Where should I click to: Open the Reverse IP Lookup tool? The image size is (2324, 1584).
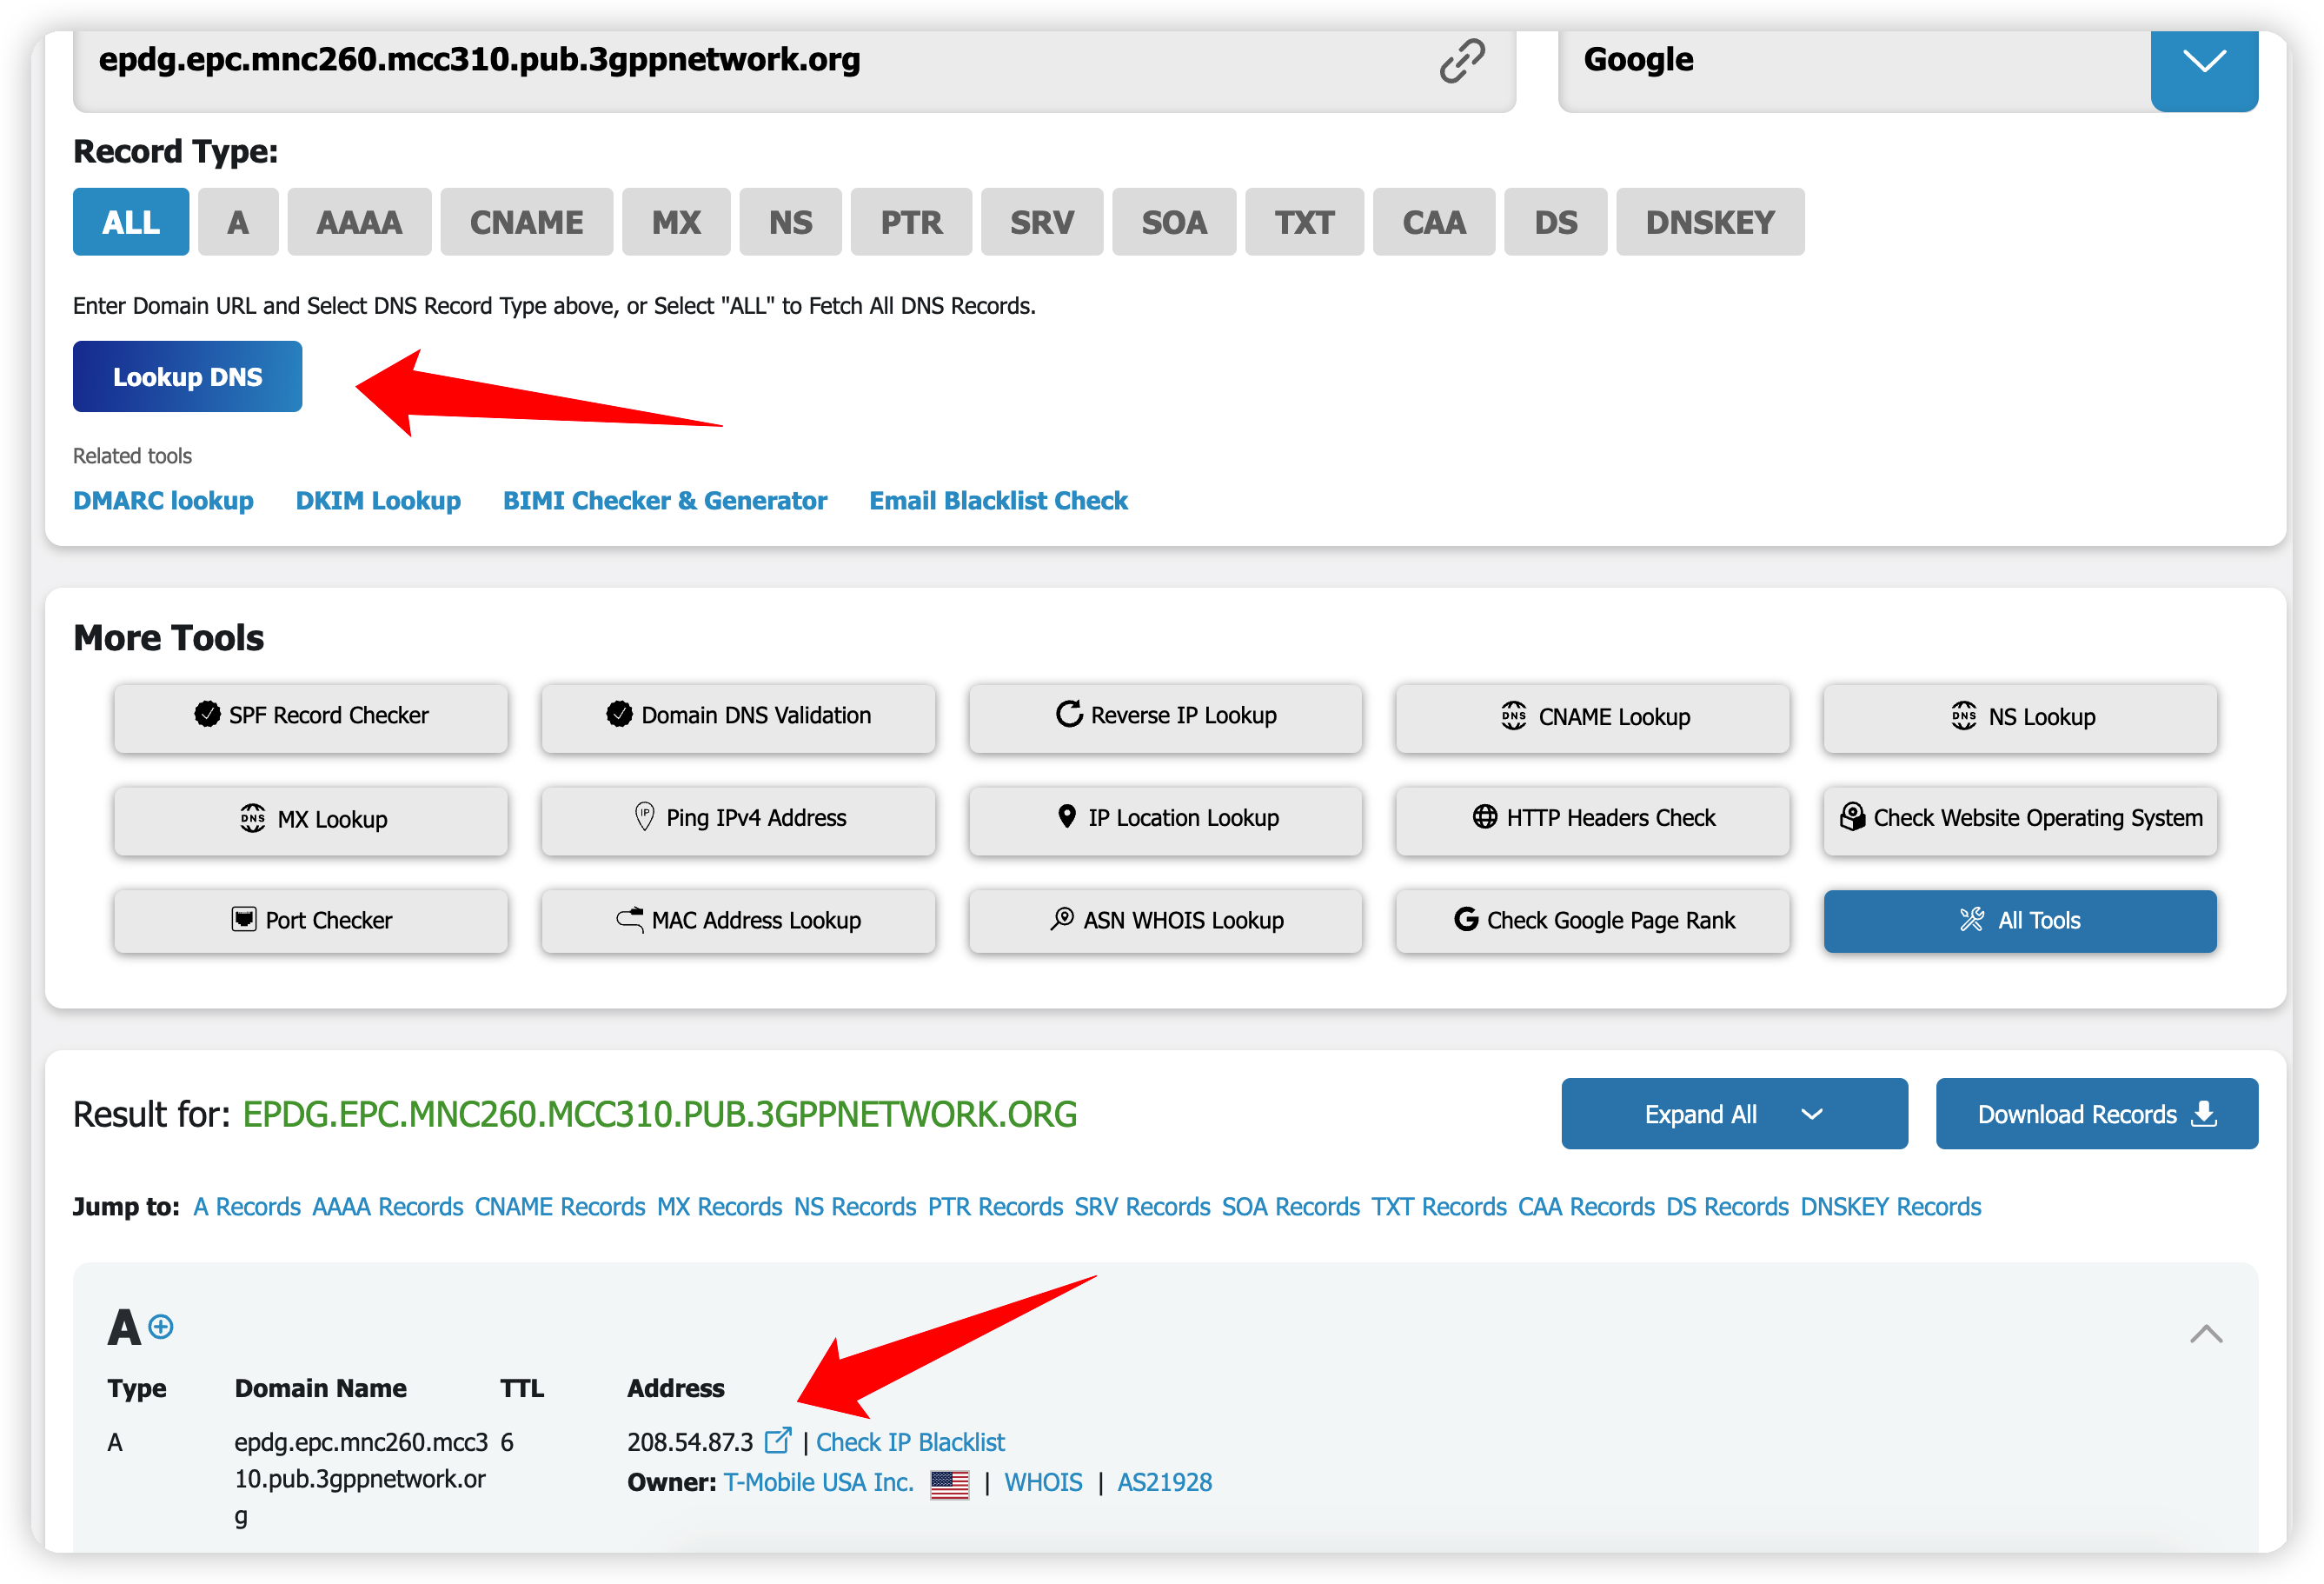(1165, 716)
